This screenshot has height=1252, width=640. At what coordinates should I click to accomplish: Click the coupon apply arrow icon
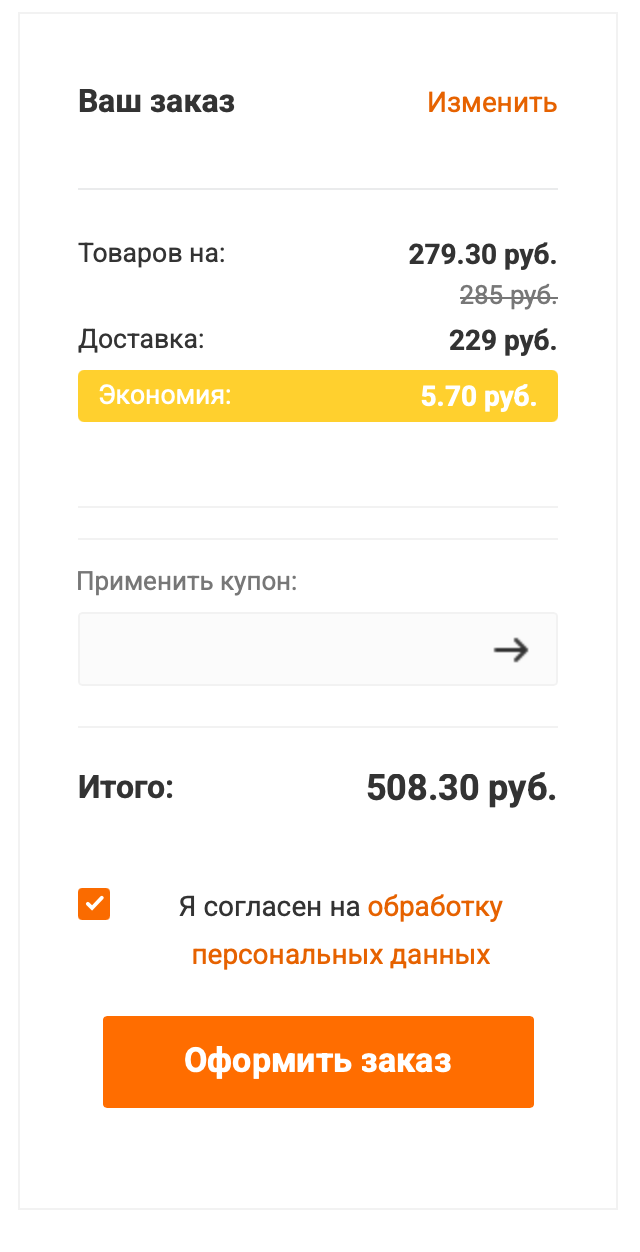[511, 650]
